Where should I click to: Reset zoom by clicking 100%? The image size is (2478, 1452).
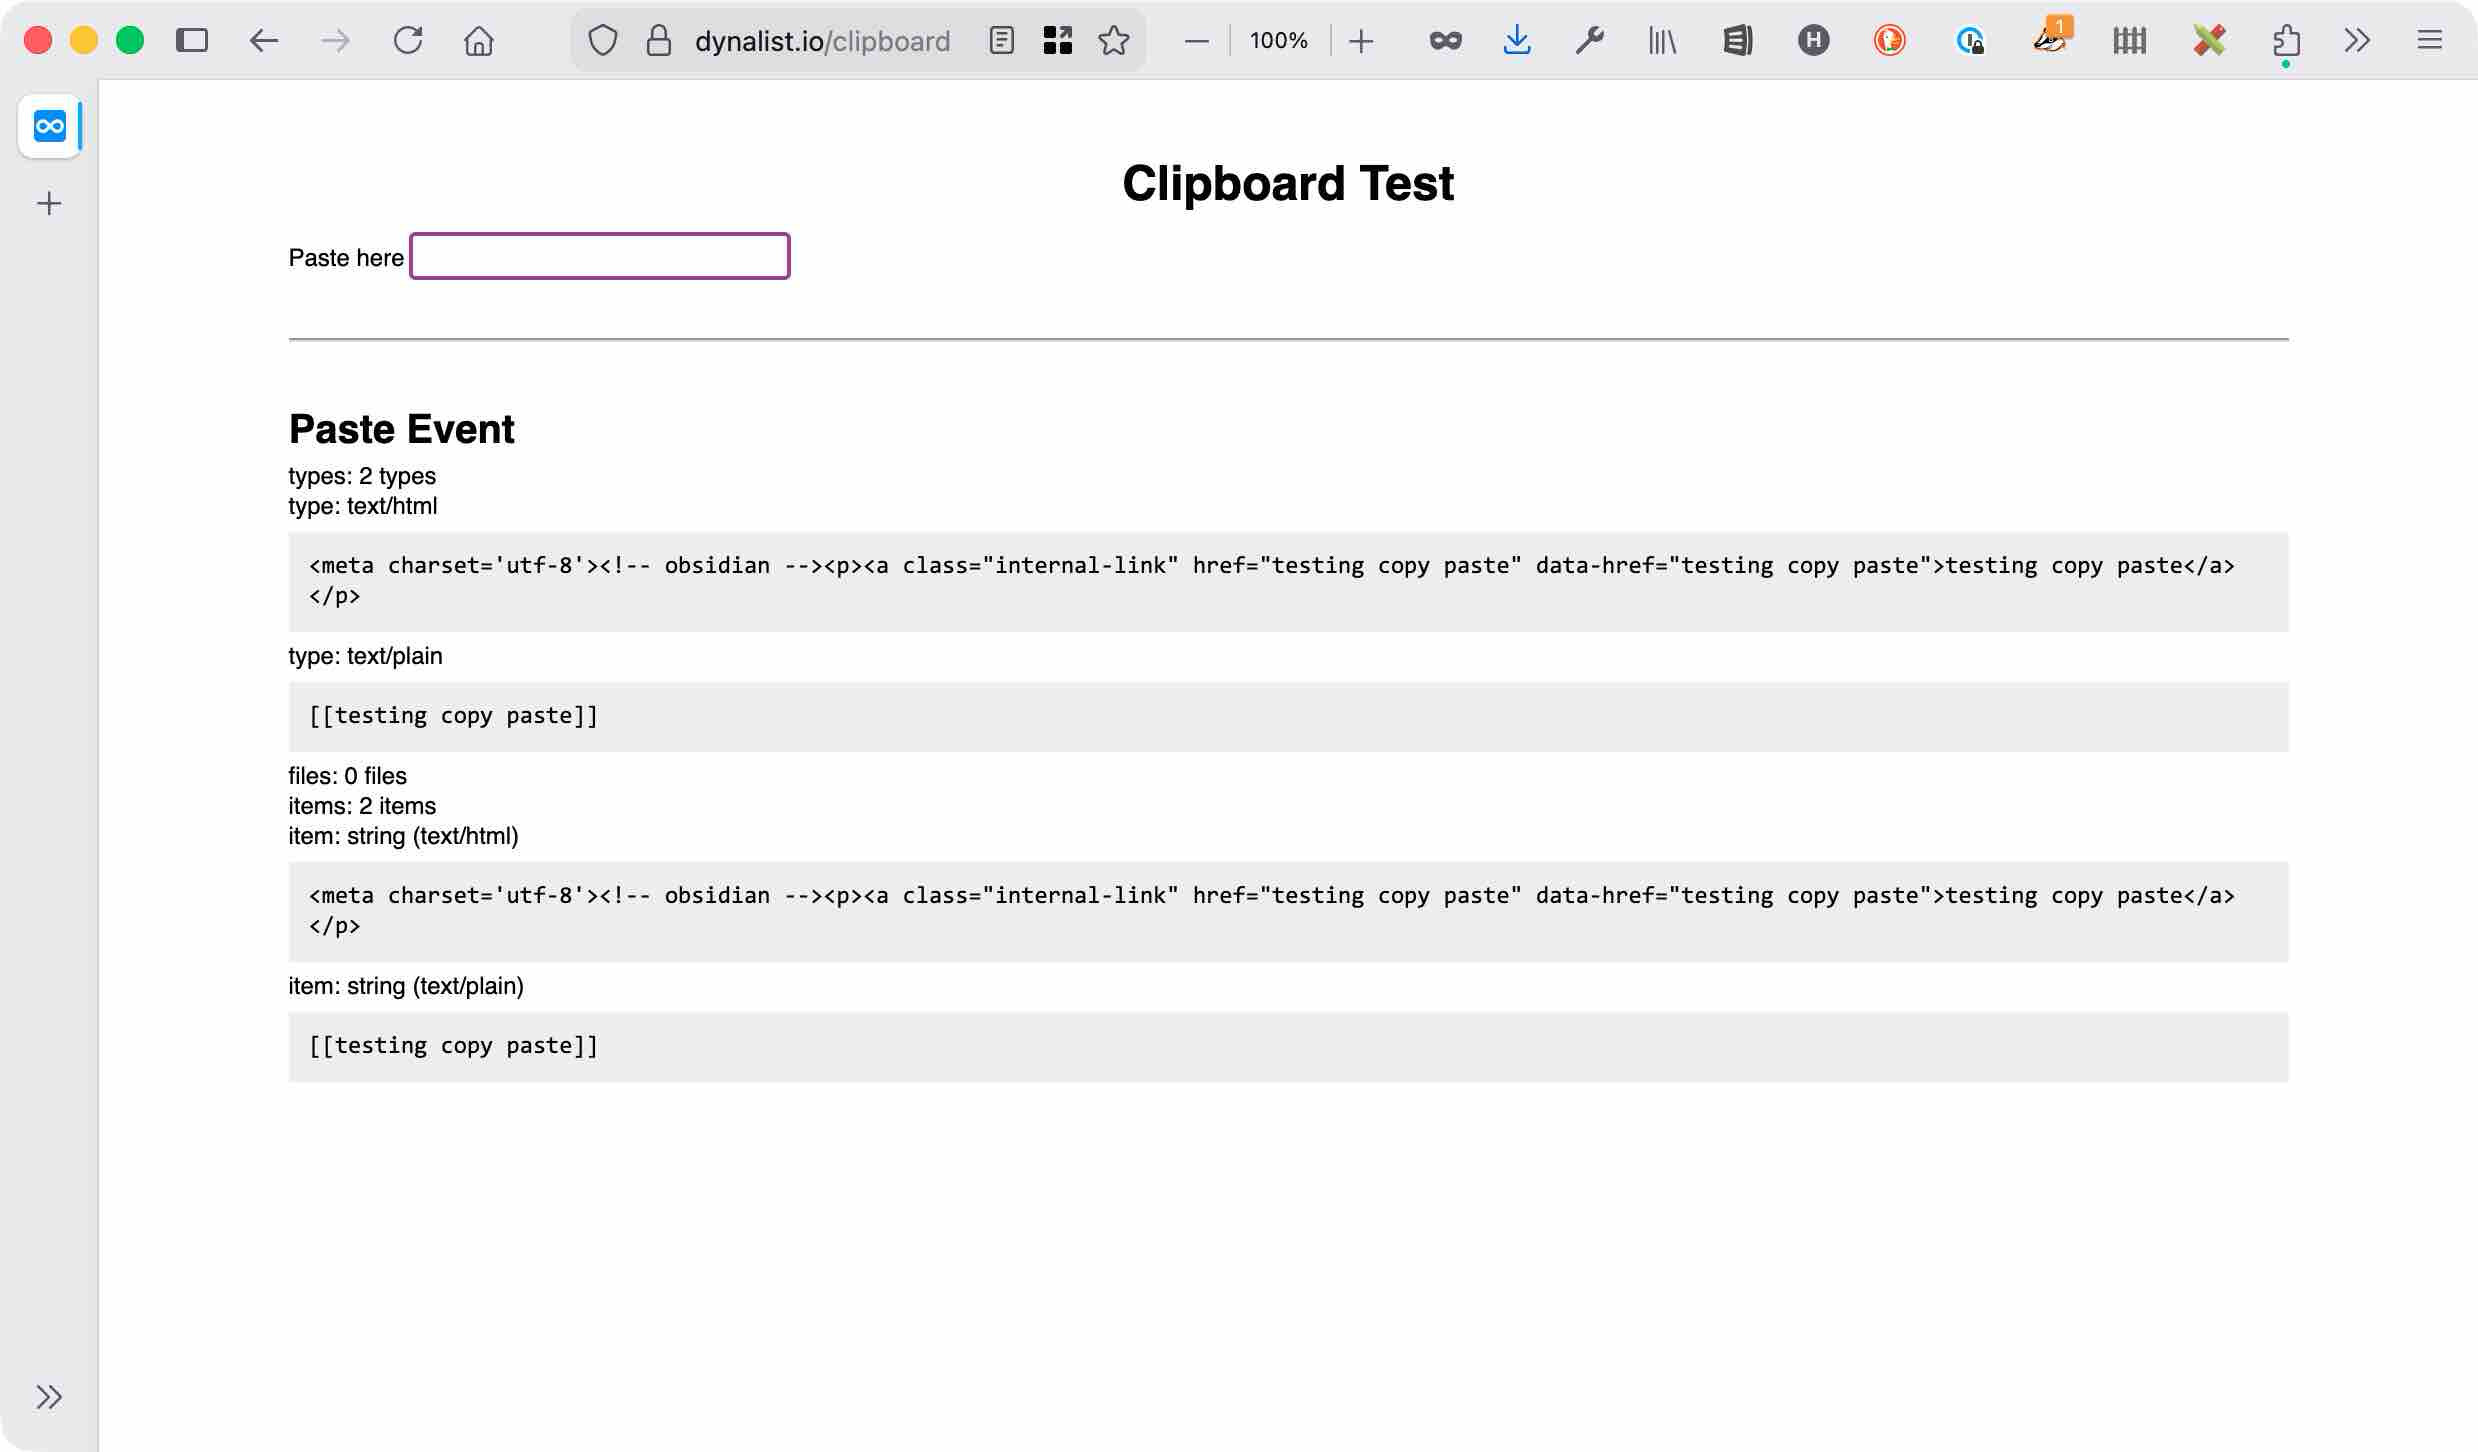(1278, 40)
